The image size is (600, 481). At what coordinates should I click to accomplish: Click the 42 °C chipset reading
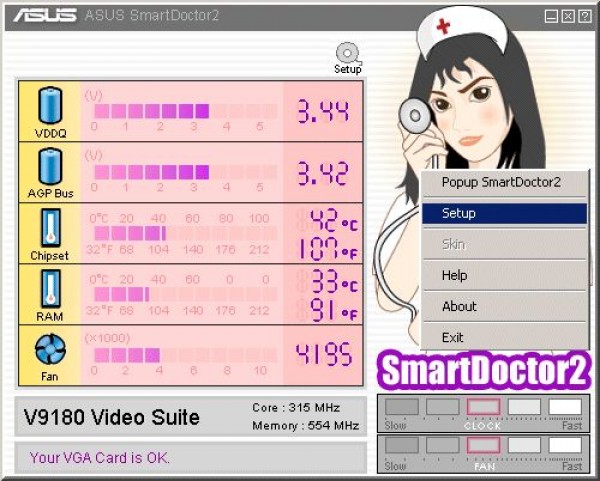click(334, 220)
